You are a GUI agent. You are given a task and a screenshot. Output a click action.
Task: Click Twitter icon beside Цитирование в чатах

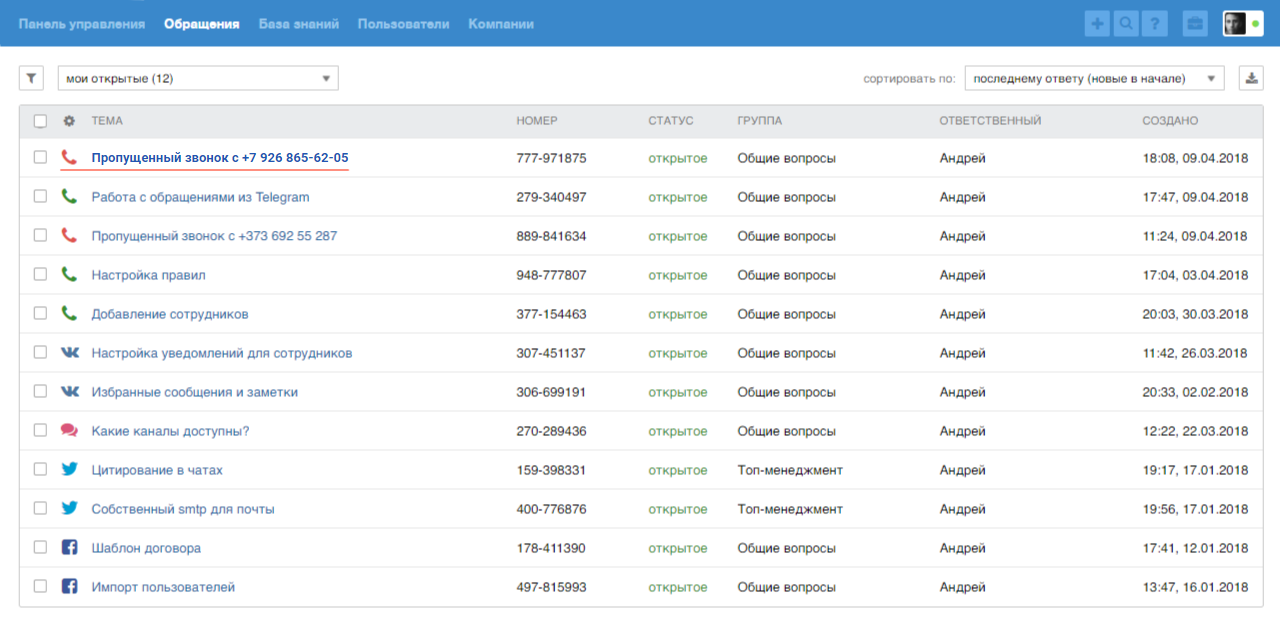coord(69,469)
